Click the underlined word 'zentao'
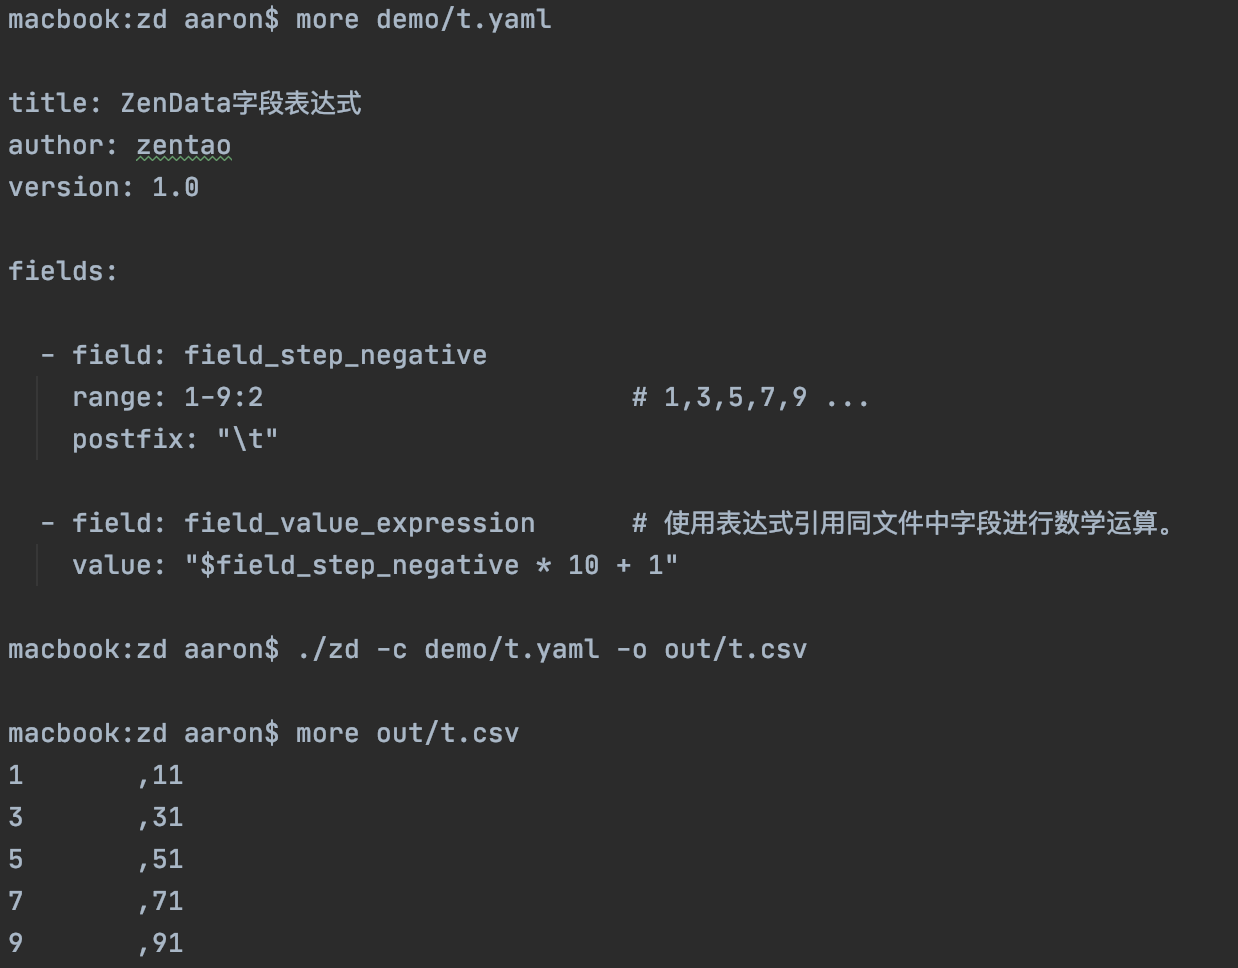 pyautogui.click(x=183, y=146)
